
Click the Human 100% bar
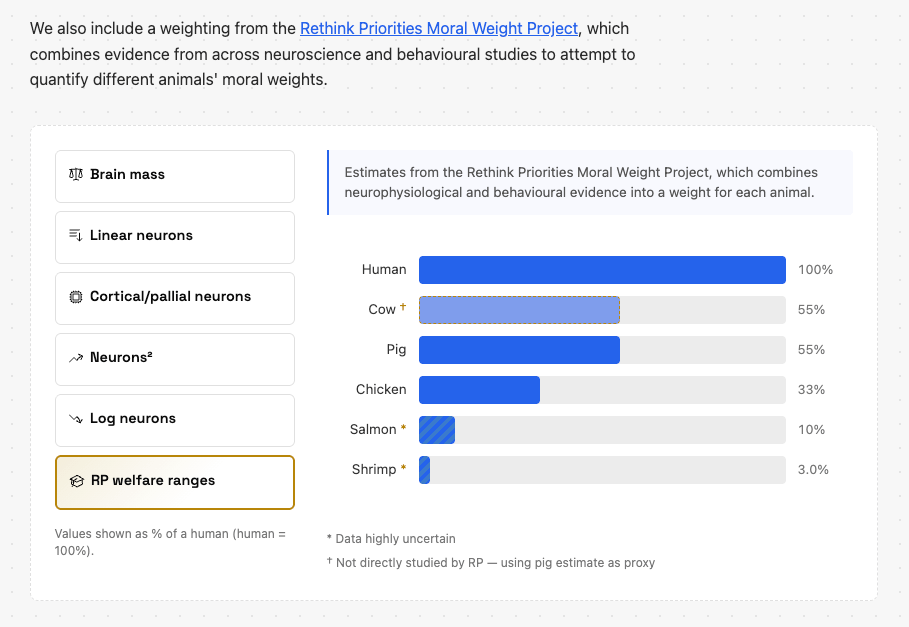pyautogui.click(x=602, y=270)
